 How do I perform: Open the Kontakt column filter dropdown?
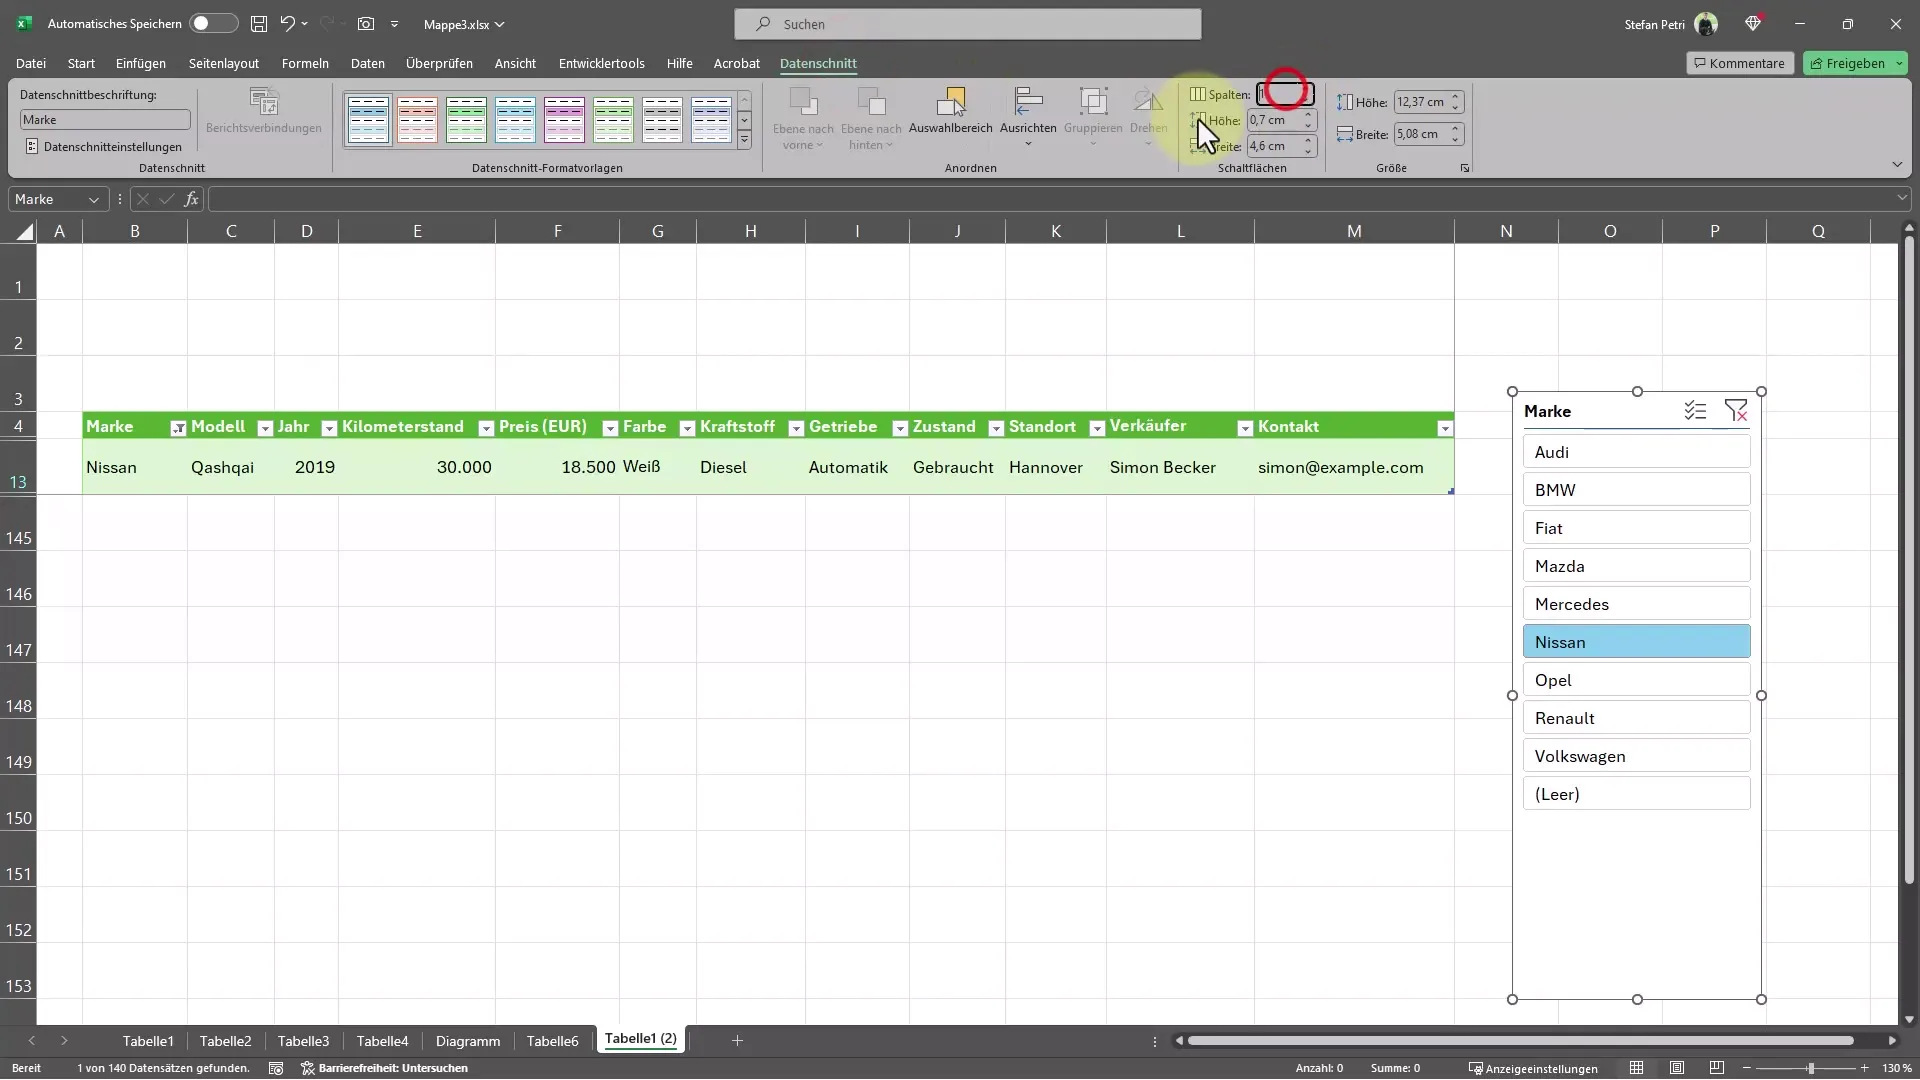(1445, 428)
